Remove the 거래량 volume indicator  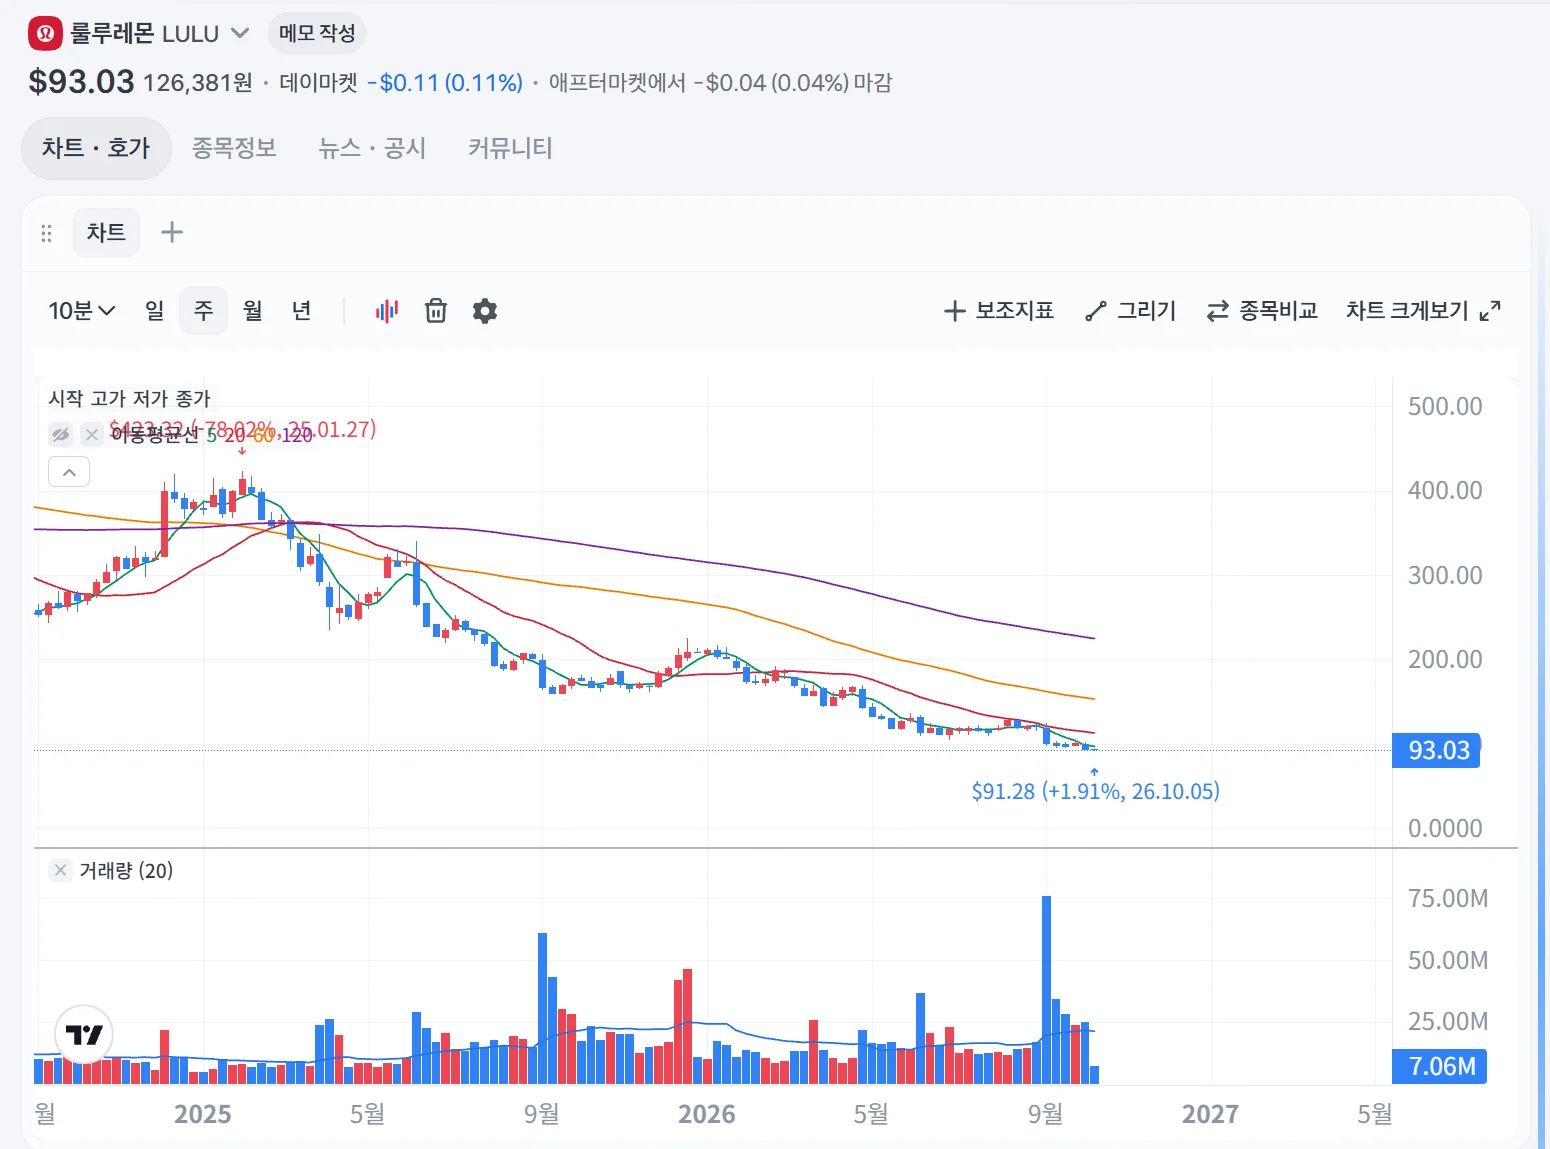[x=61, y=870]
